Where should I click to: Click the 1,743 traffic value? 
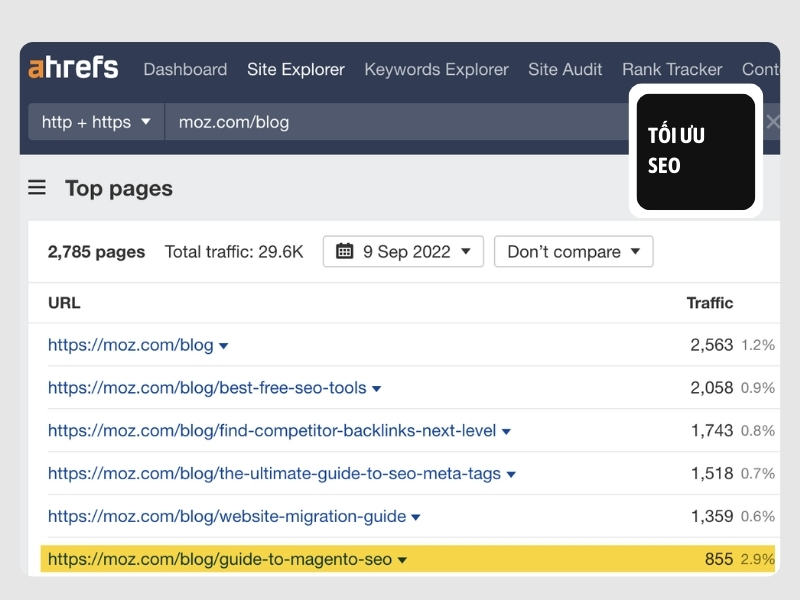[x=712, y=431]
